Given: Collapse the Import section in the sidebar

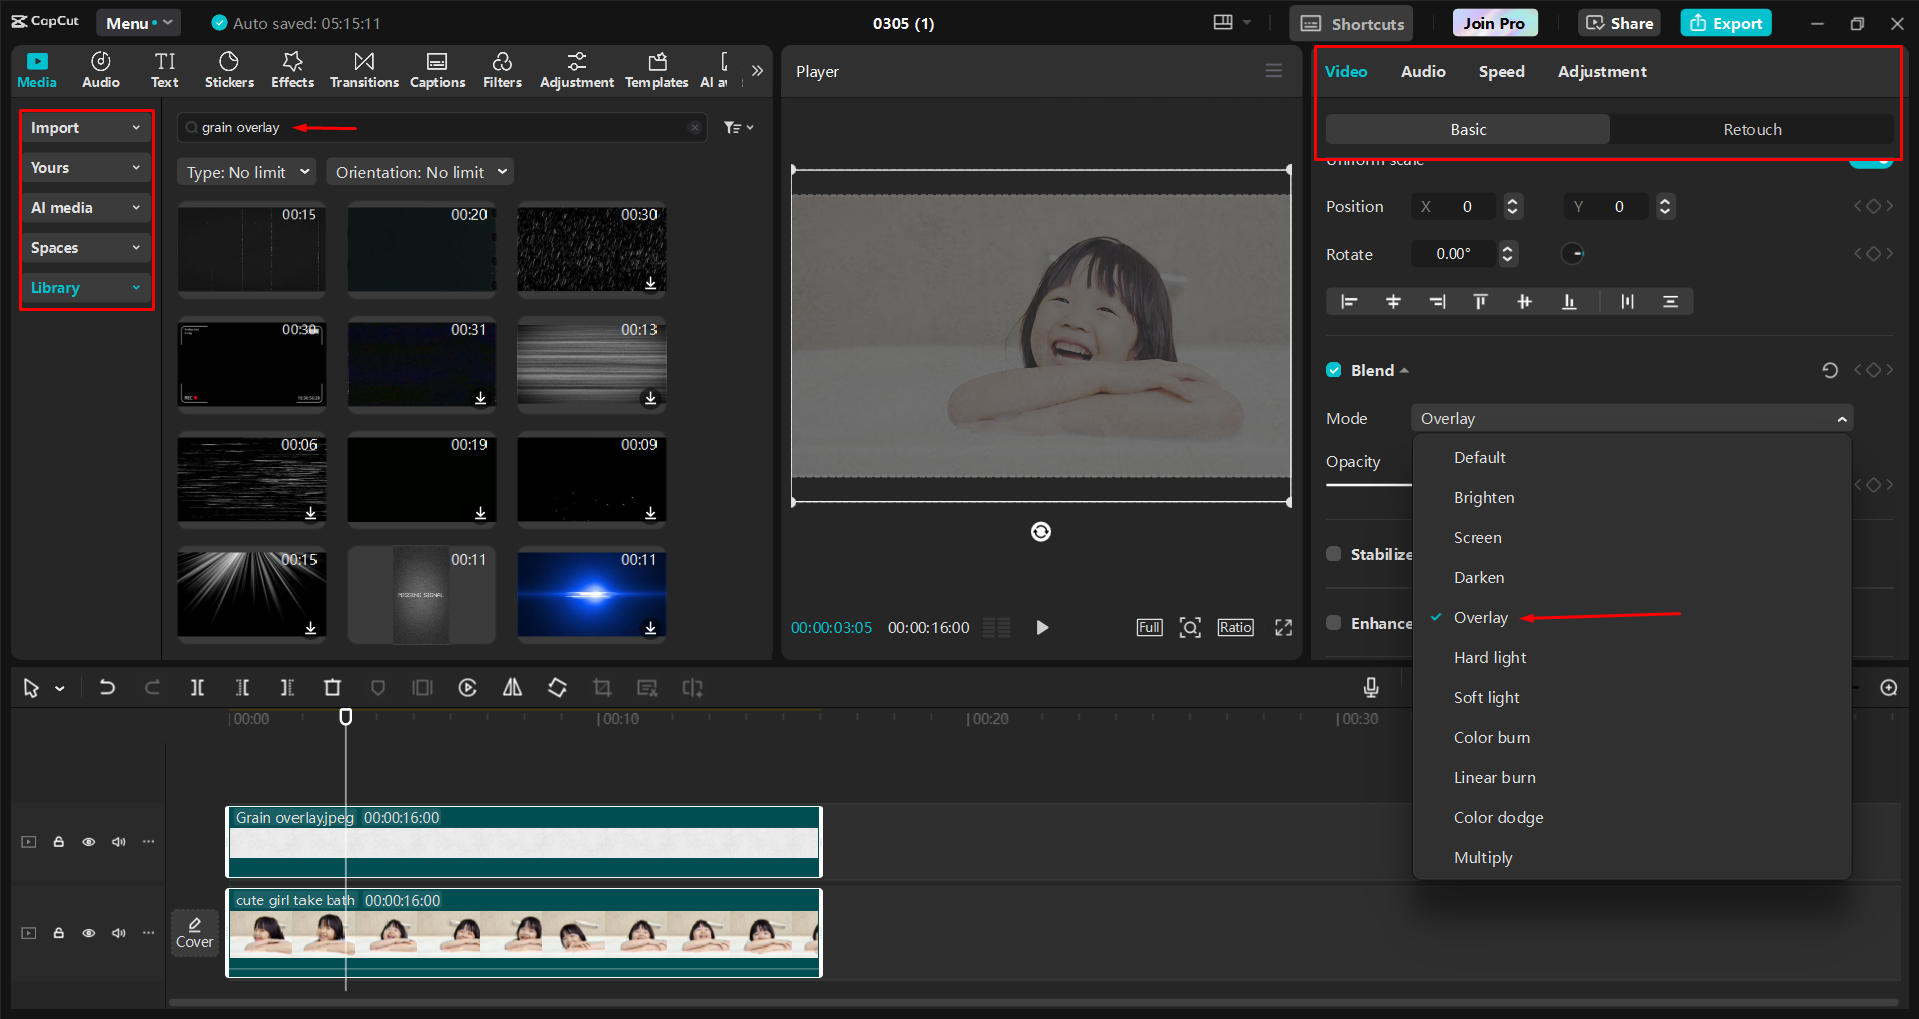Looking at the screenshot, I should click(x=135, y=127).
